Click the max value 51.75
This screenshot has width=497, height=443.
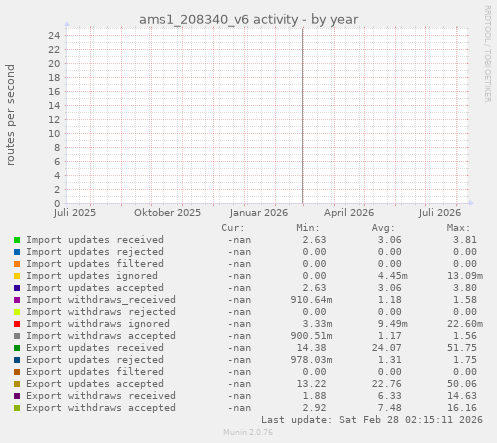click(462, 348)
